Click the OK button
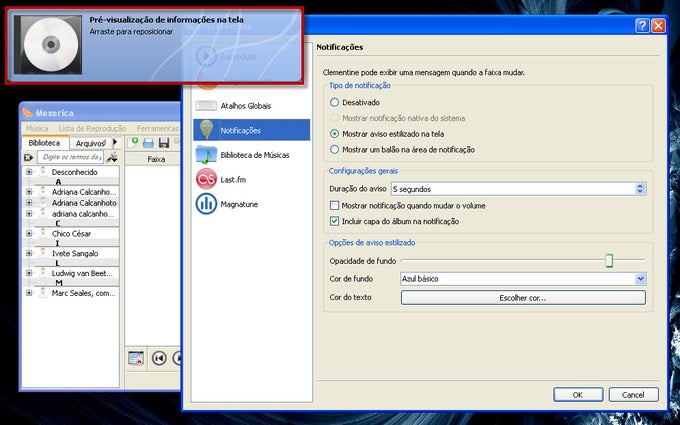Image resolution: width=680 pixels, height=425 pixels. tap(578, 395)
